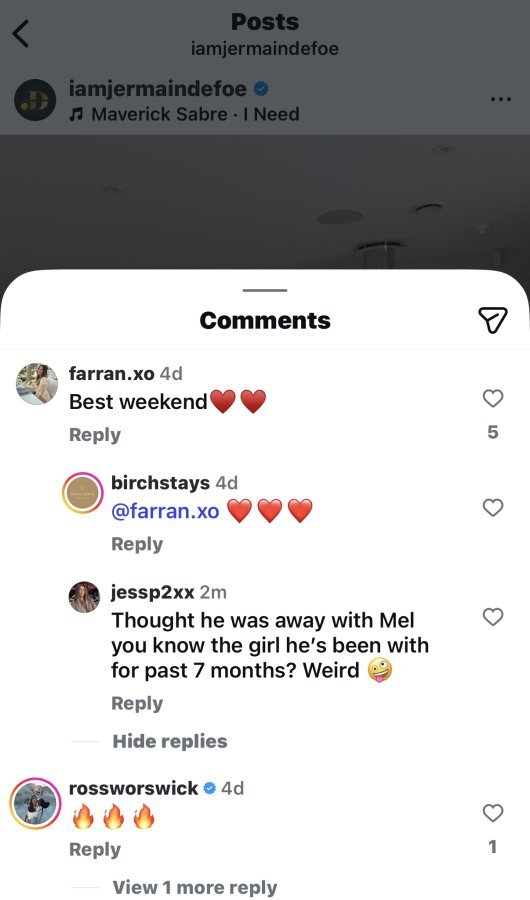The image size is (530, 900).
Task: Expand View 1 more reply
Action: 195,887
